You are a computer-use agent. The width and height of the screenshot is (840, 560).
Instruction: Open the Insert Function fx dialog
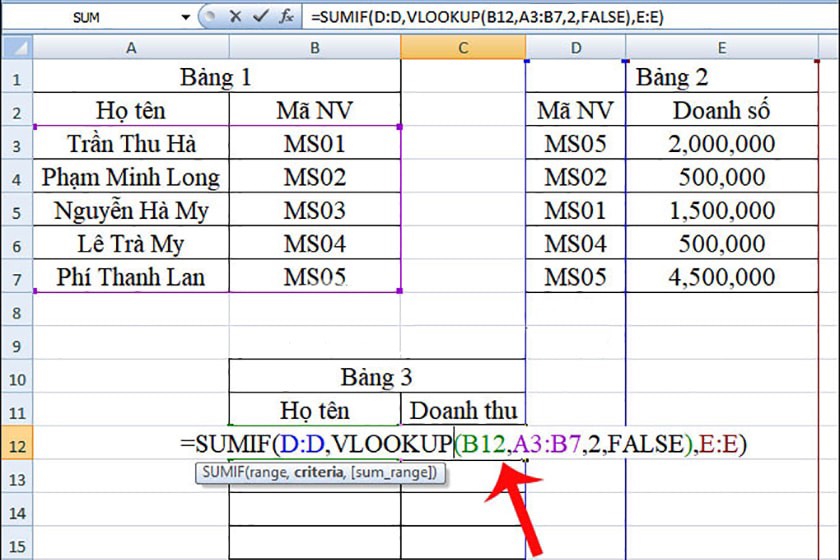click(286, 17)
